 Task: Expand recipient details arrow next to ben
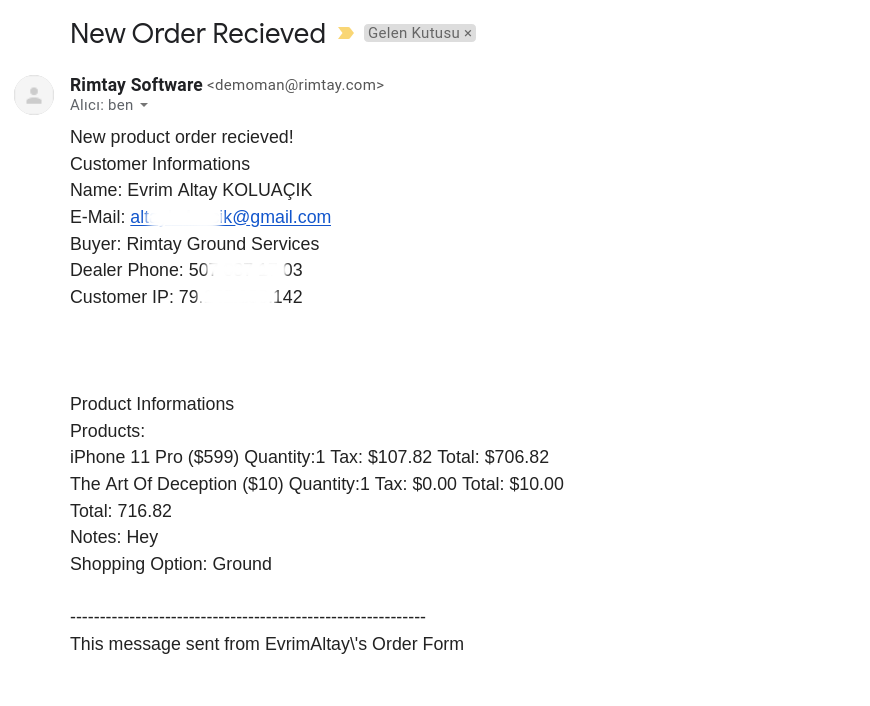pos(144,105)
